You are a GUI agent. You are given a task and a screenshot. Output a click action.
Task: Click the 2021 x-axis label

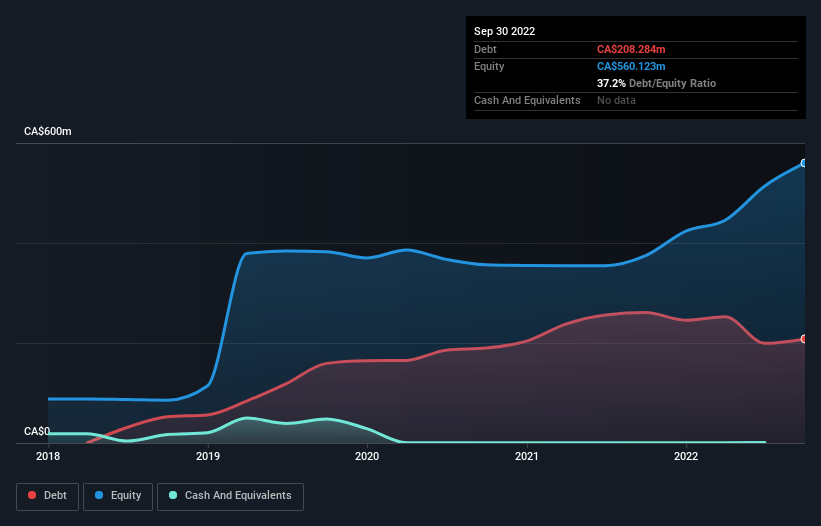527,456
